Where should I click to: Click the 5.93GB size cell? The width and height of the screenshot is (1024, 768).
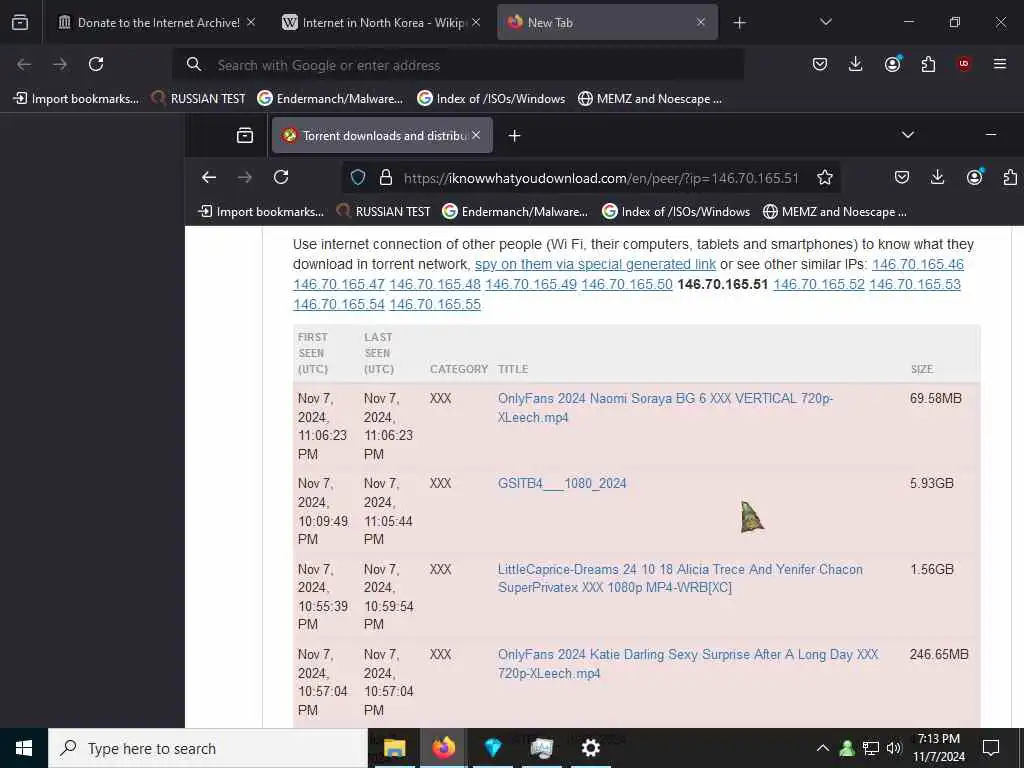[x=932, y=483]
